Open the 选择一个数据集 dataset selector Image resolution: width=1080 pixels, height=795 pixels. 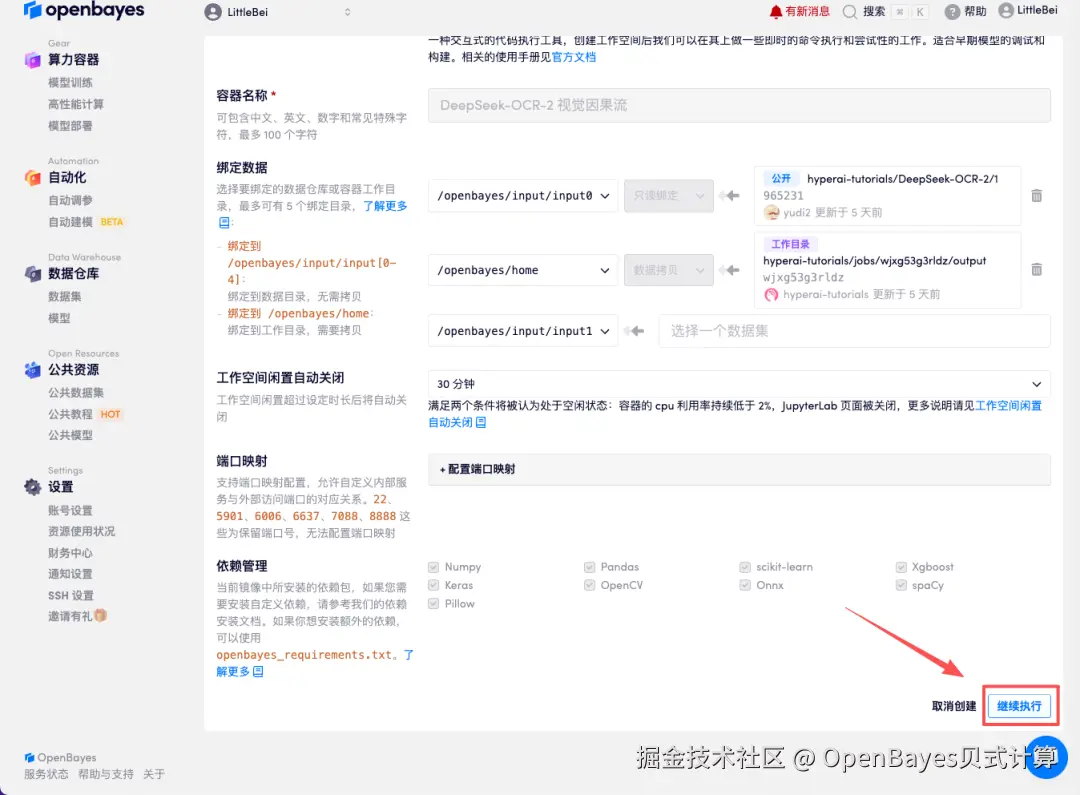pos(854,331)
